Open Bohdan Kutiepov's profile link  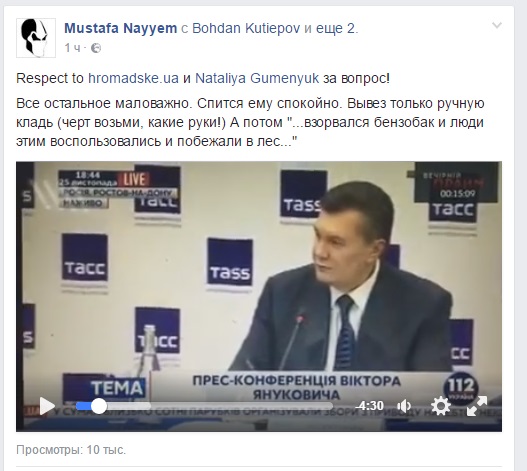click(x=246, y=28)
